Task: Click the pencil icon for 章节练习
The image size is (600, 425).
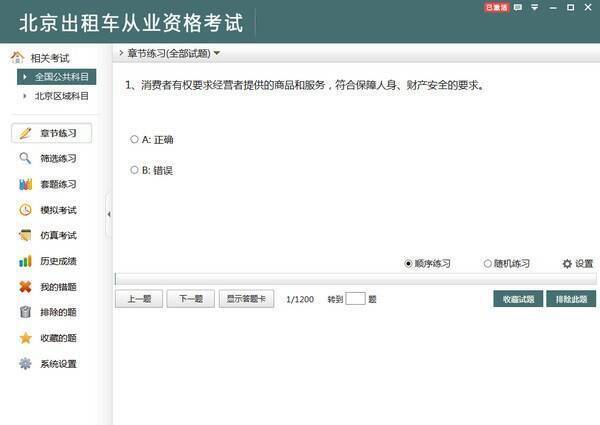Action: (x=25, y=133)
